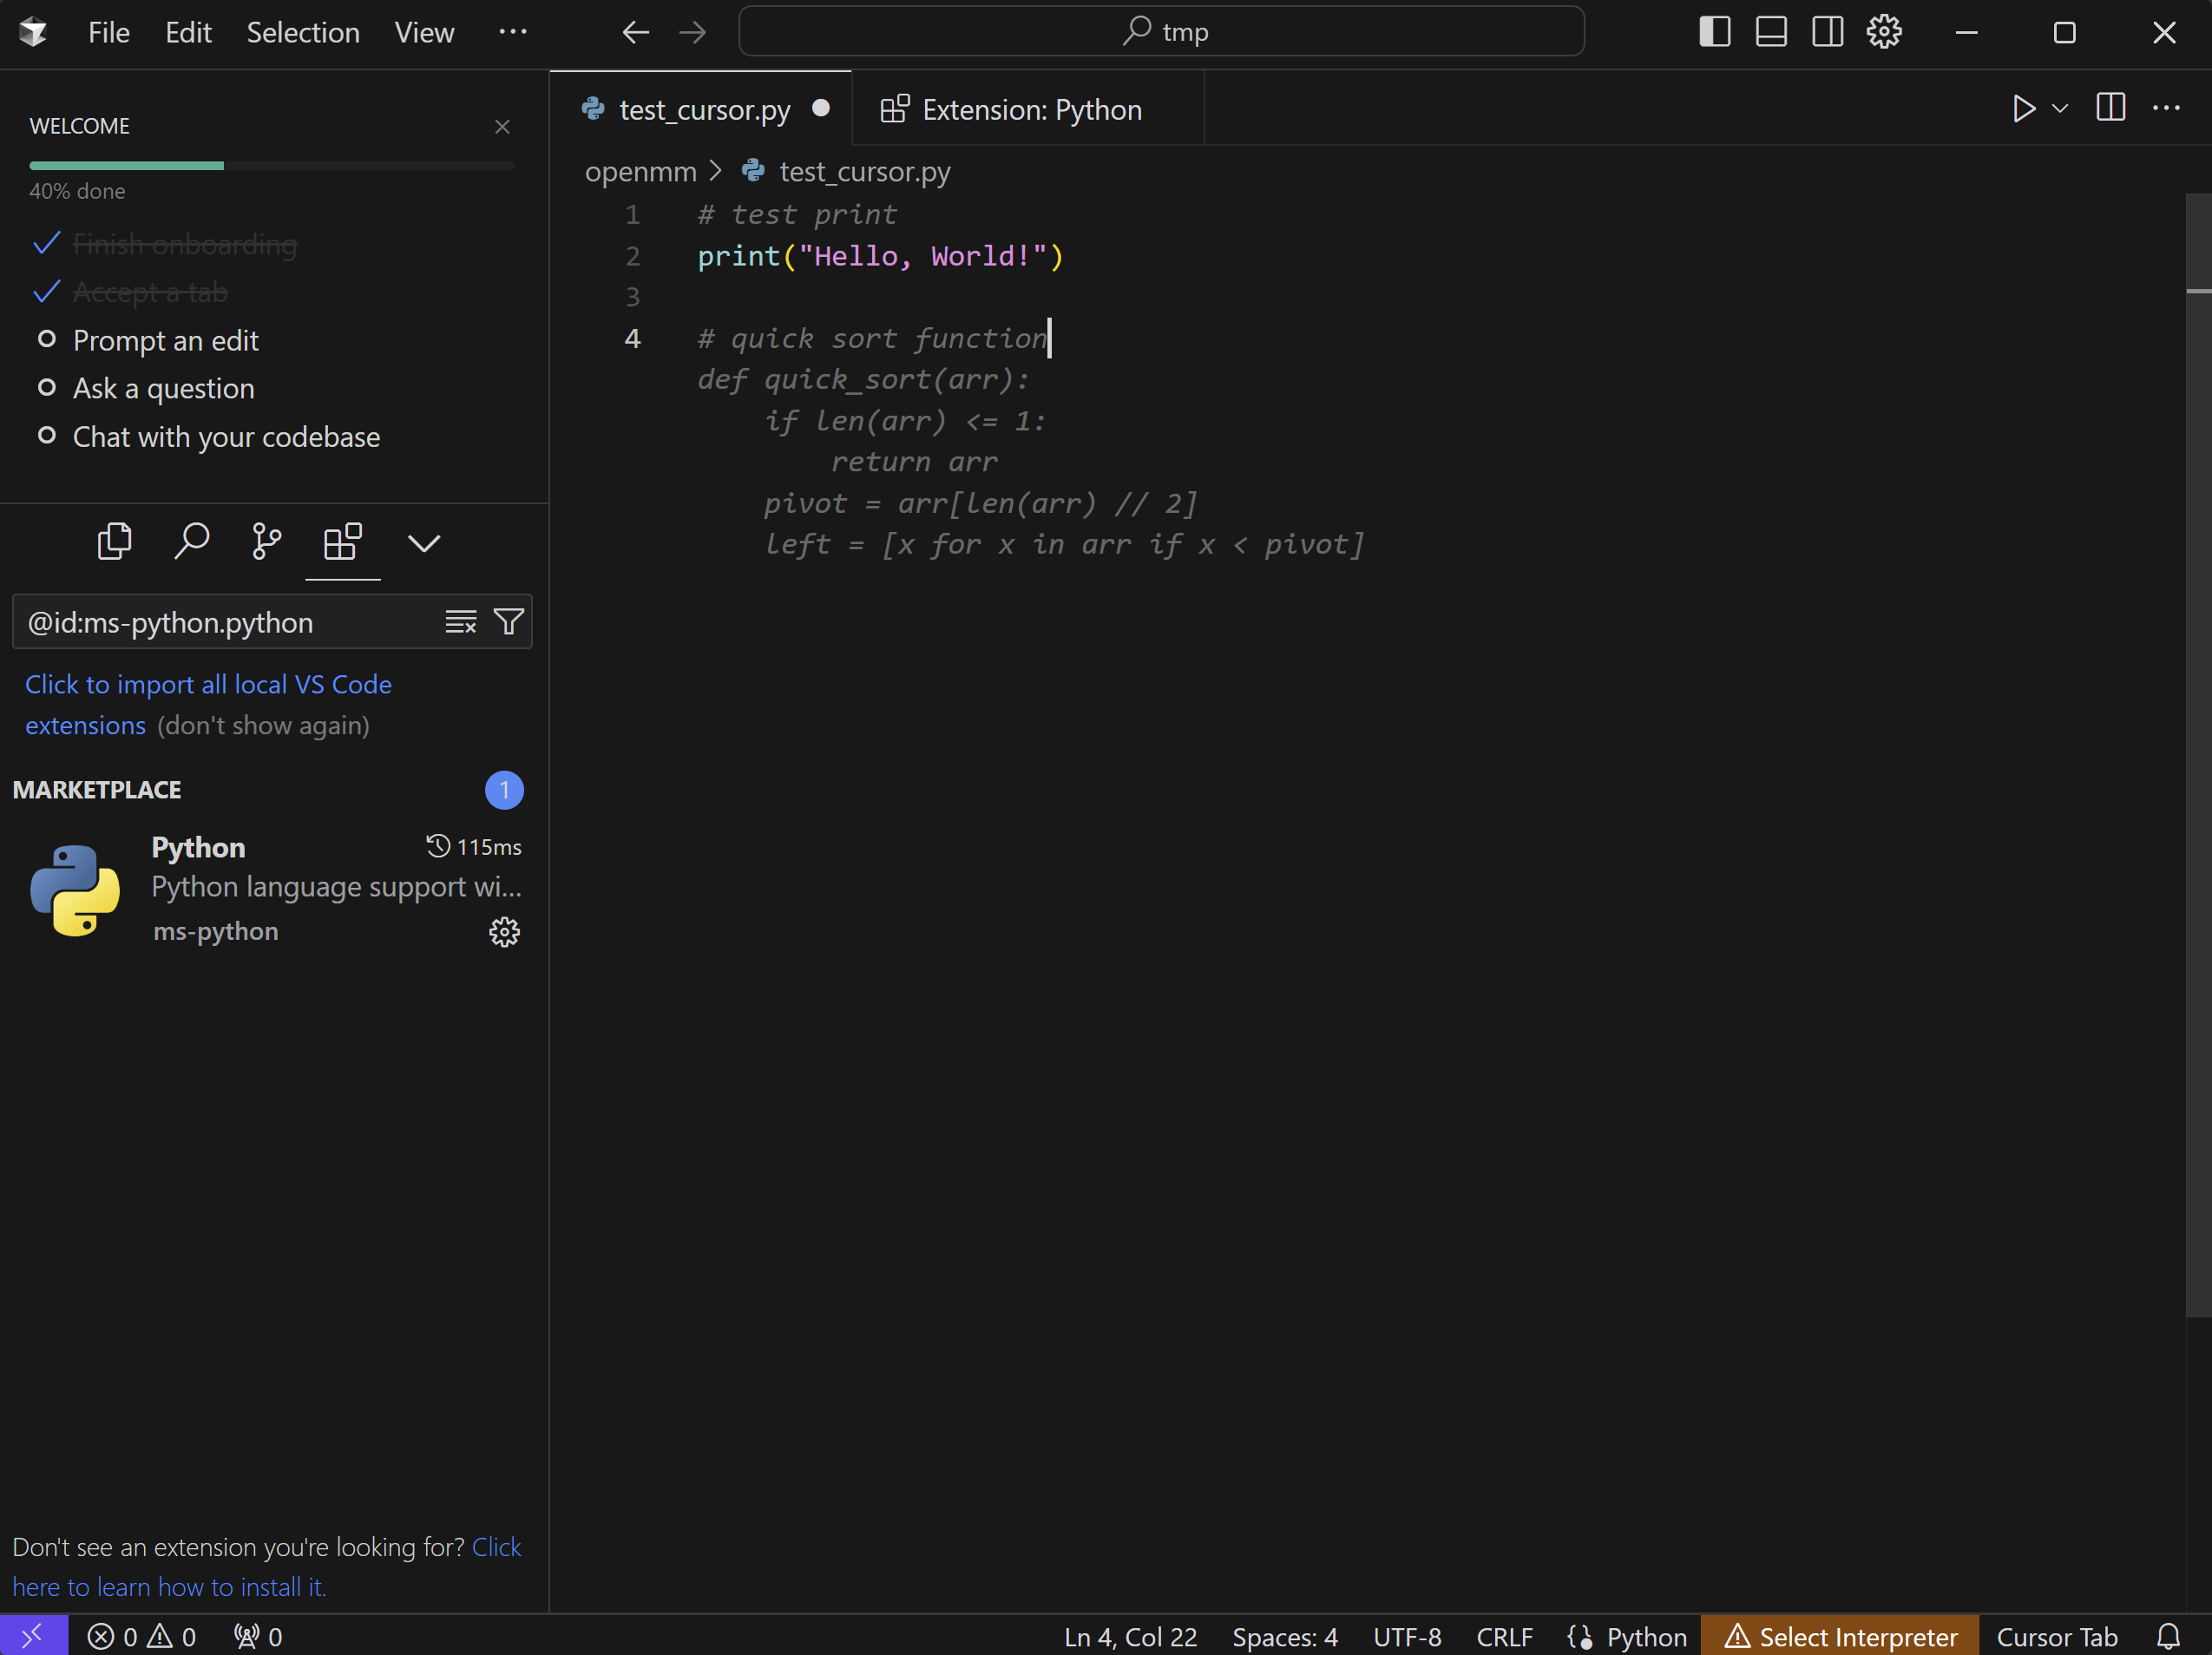The width and height of the screenshot is (2212, 1655).
Task: Toggle the primary side bar layout
Action: (x=1714, y=32)
